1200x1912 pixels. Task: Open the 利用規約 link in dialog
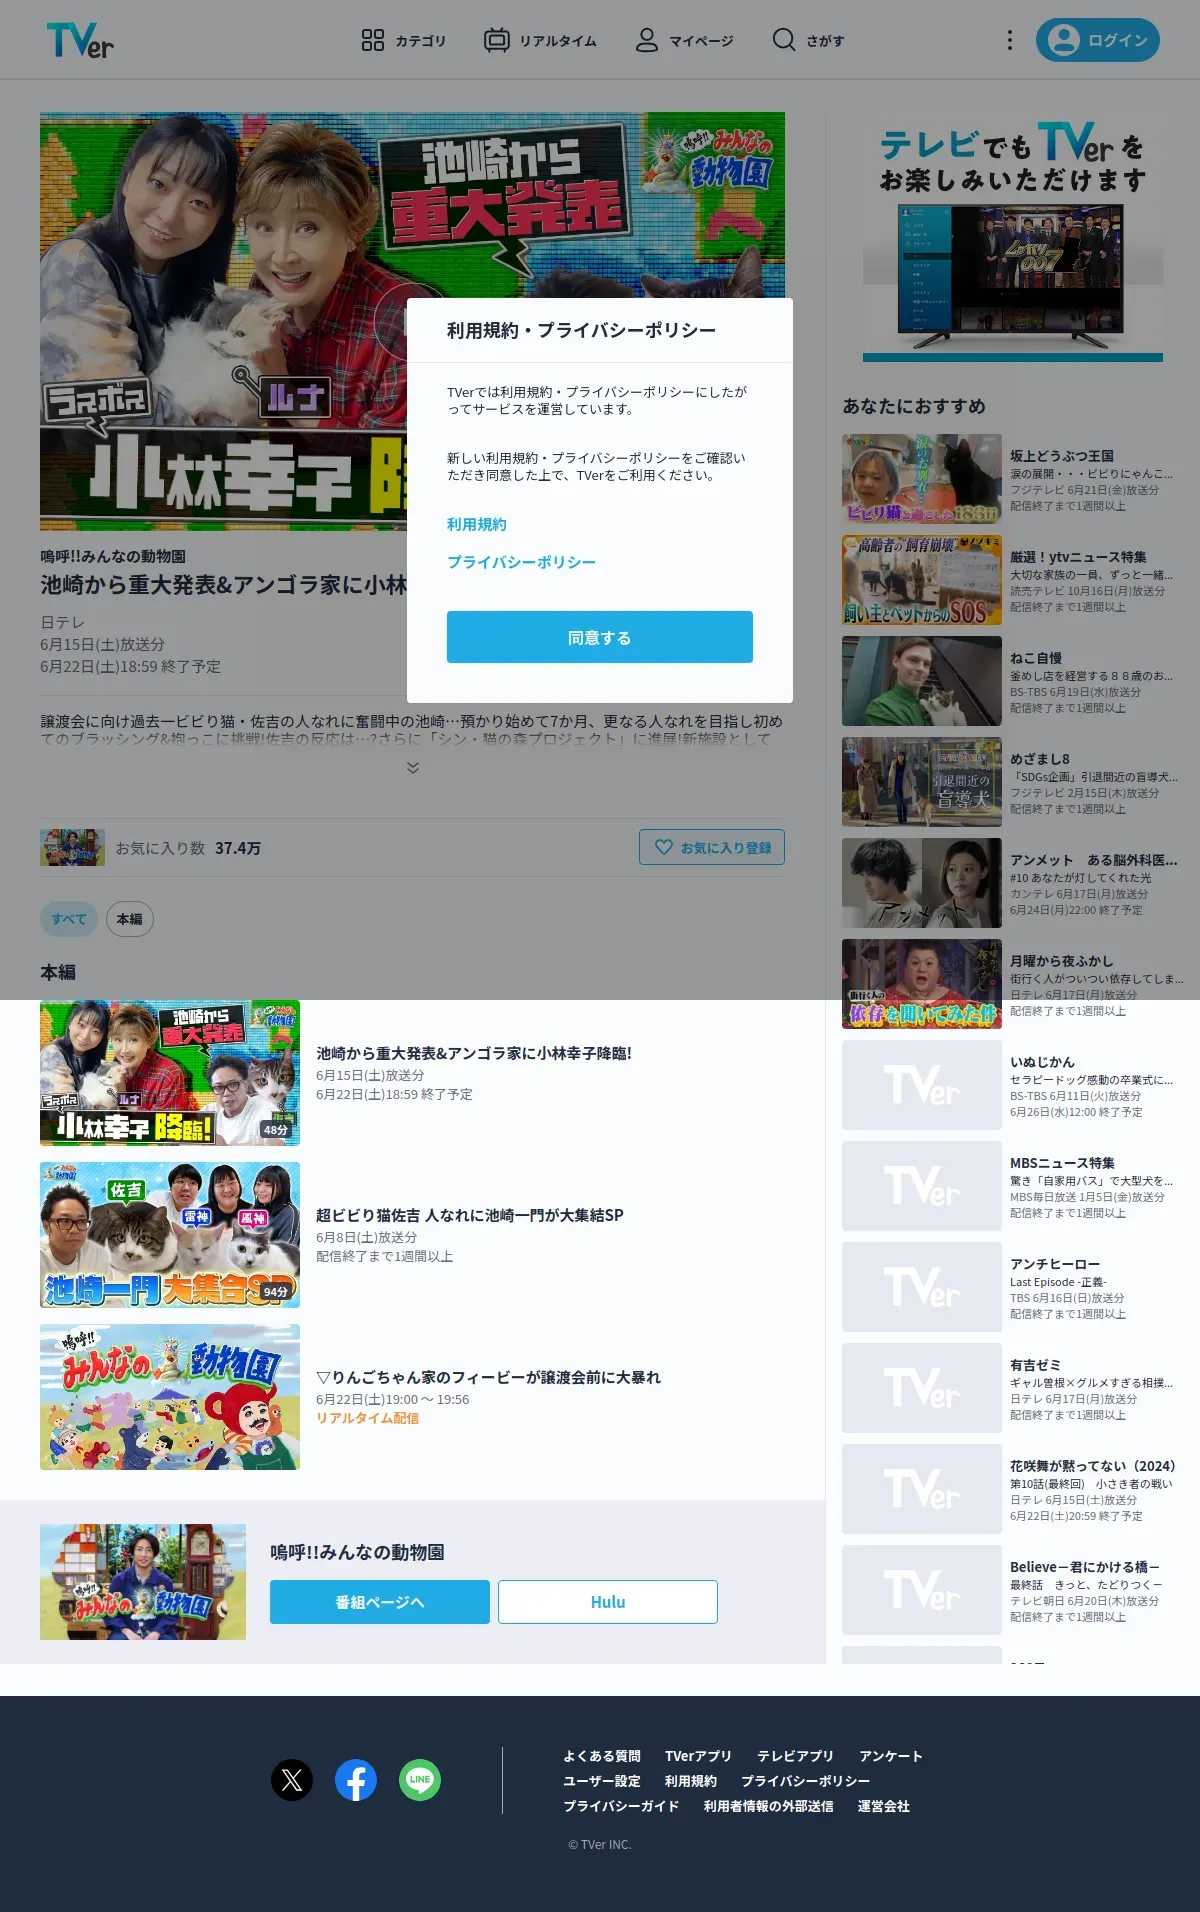pos(477,524)
